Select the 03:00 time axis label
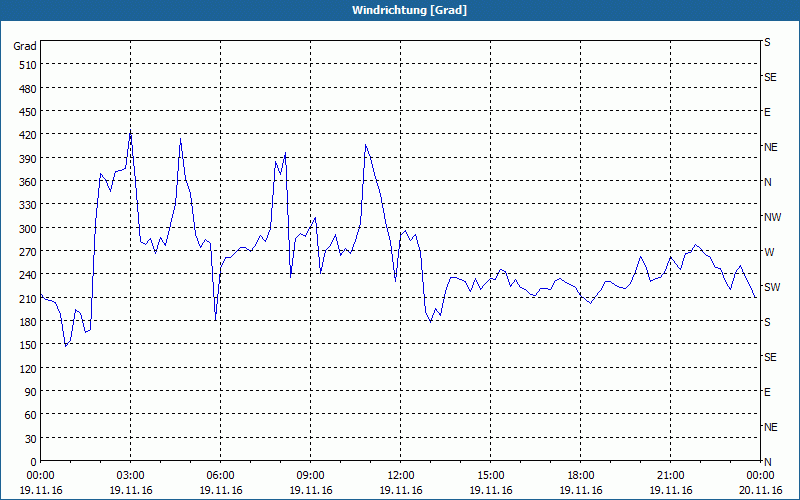The width and height of the screenshot is (800, 500). 130,475
